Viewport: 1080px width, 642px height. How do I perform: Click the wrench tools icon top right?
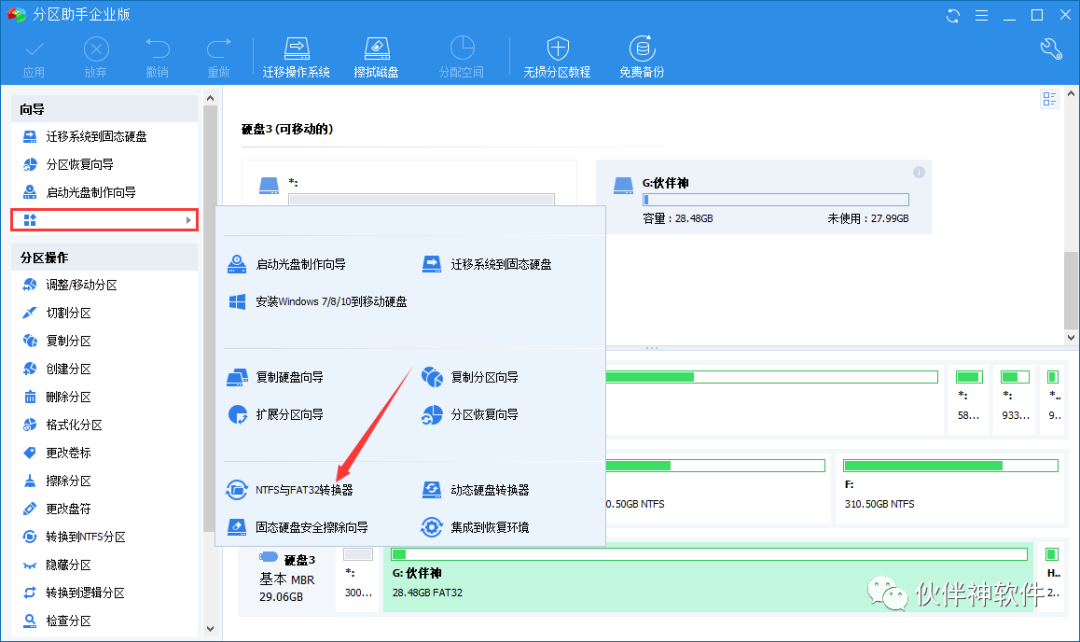1050,47
